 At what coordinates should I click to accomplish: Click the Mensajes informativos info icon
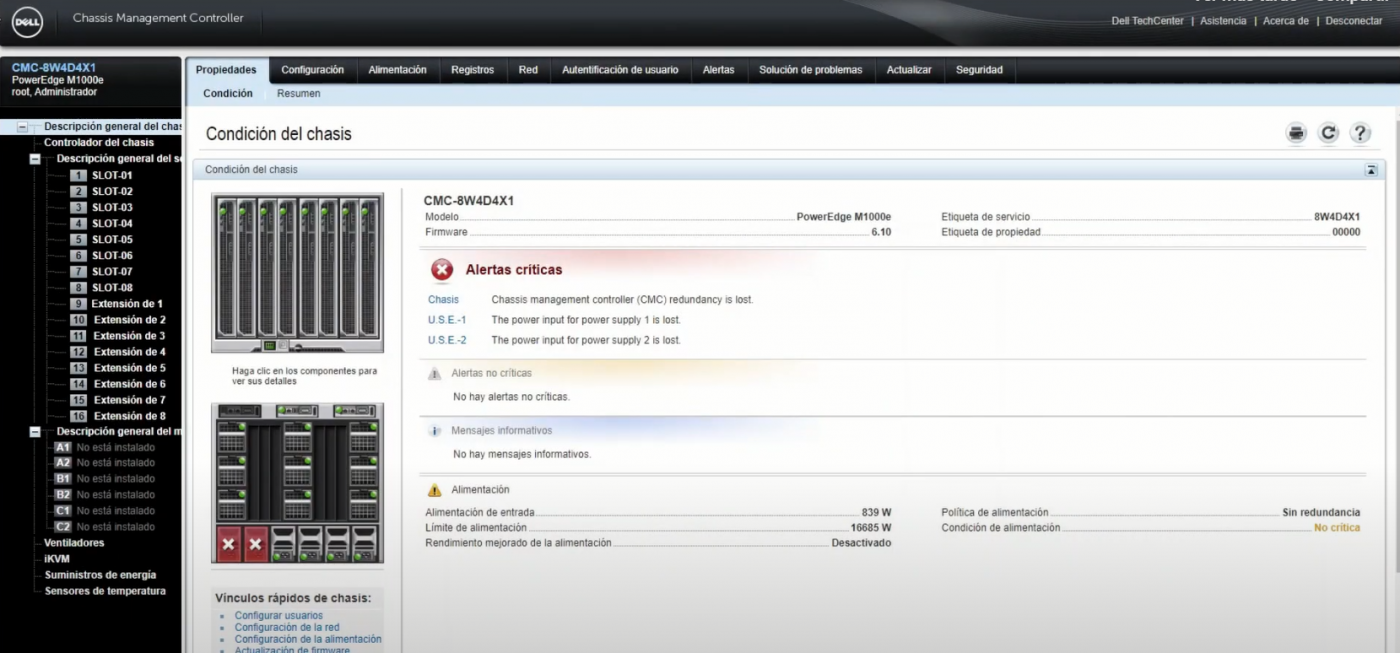point(434,431)
